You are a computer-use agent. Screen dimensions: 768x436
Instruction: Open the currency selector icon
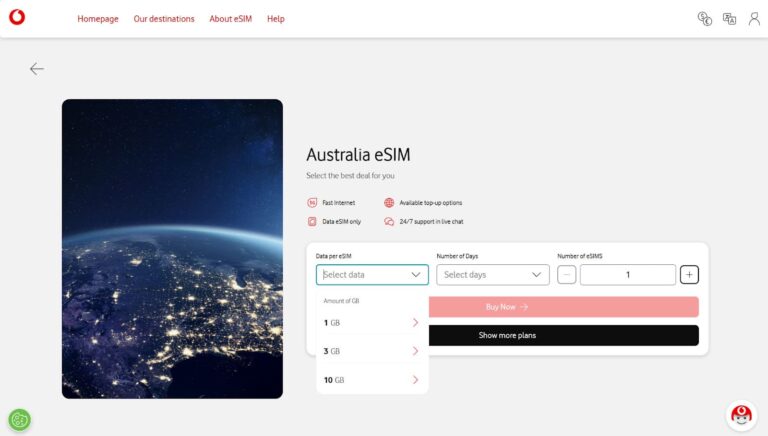704,18
